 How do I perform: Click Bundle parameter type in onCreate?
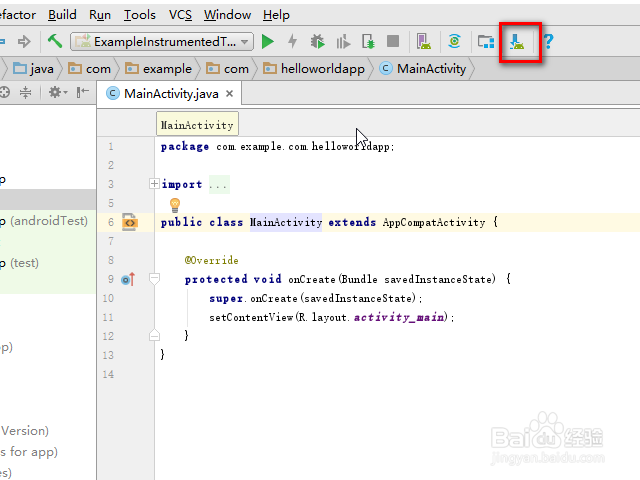click(x=359, y=279)
